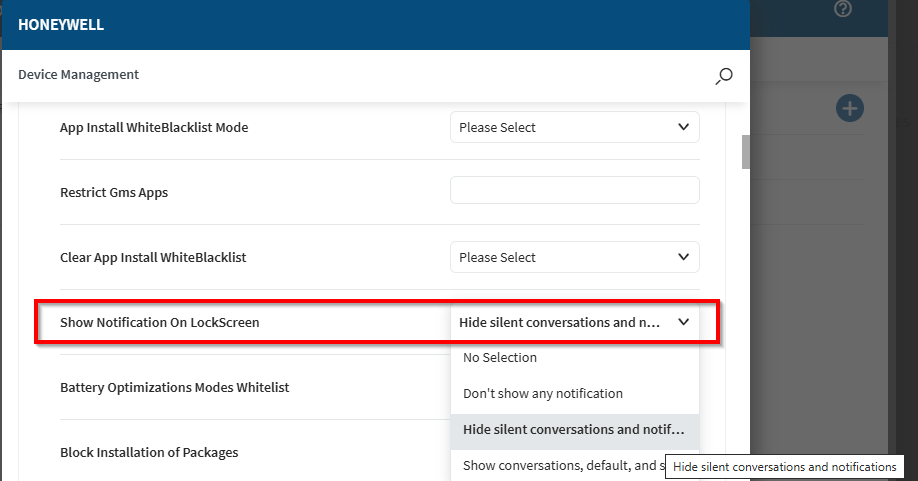Screen dimensions: 918x481
Task: Click the search magnifier icon
Action: (724, 76)
